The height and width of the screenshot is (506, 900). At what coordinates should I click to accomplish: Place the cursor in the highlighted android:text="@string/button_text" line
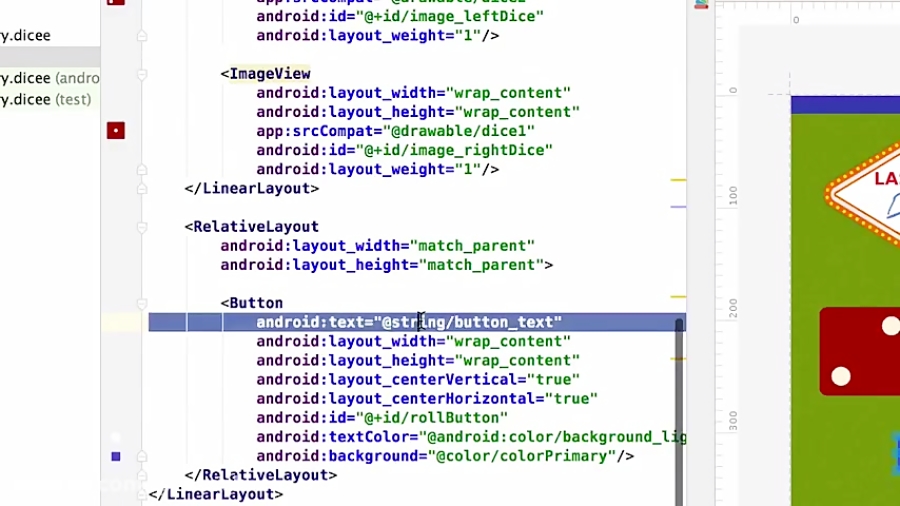[409, 322]
